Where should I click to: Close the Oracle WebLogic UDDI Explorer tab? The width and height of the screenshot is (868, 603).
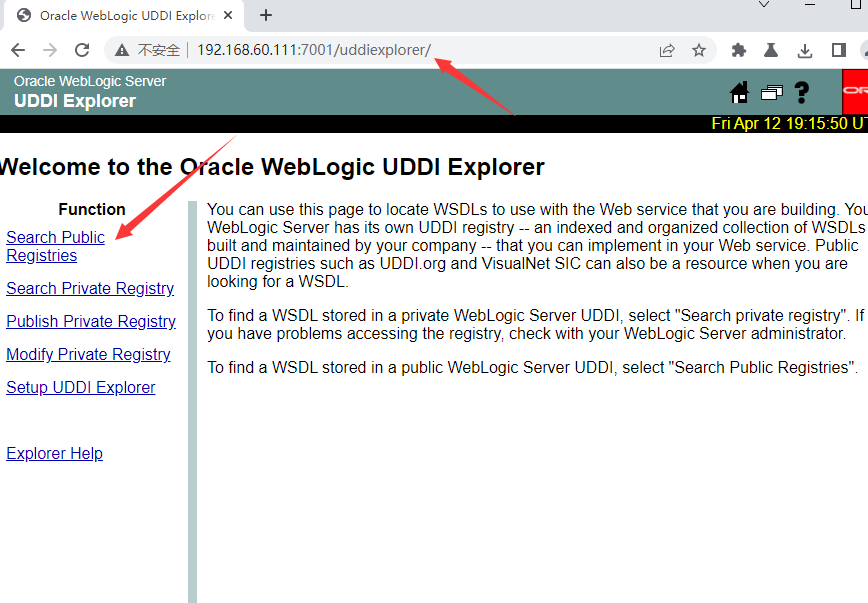click(x=228, y=16)
